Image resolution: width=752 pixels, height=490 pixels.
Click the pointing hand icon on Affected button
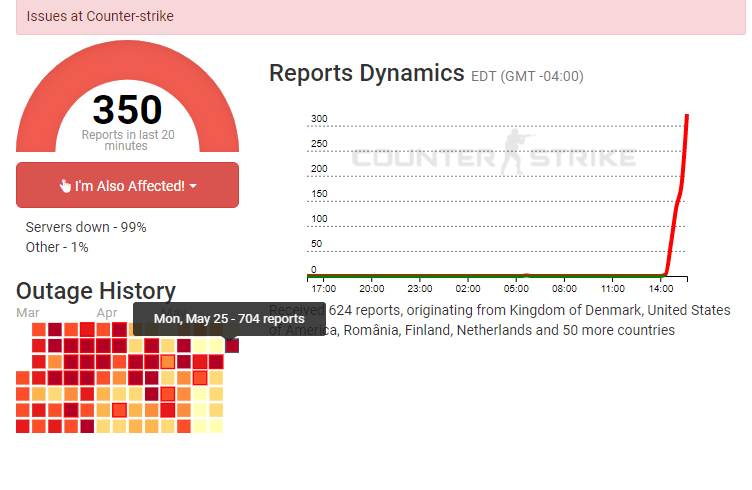pos(65,186)
